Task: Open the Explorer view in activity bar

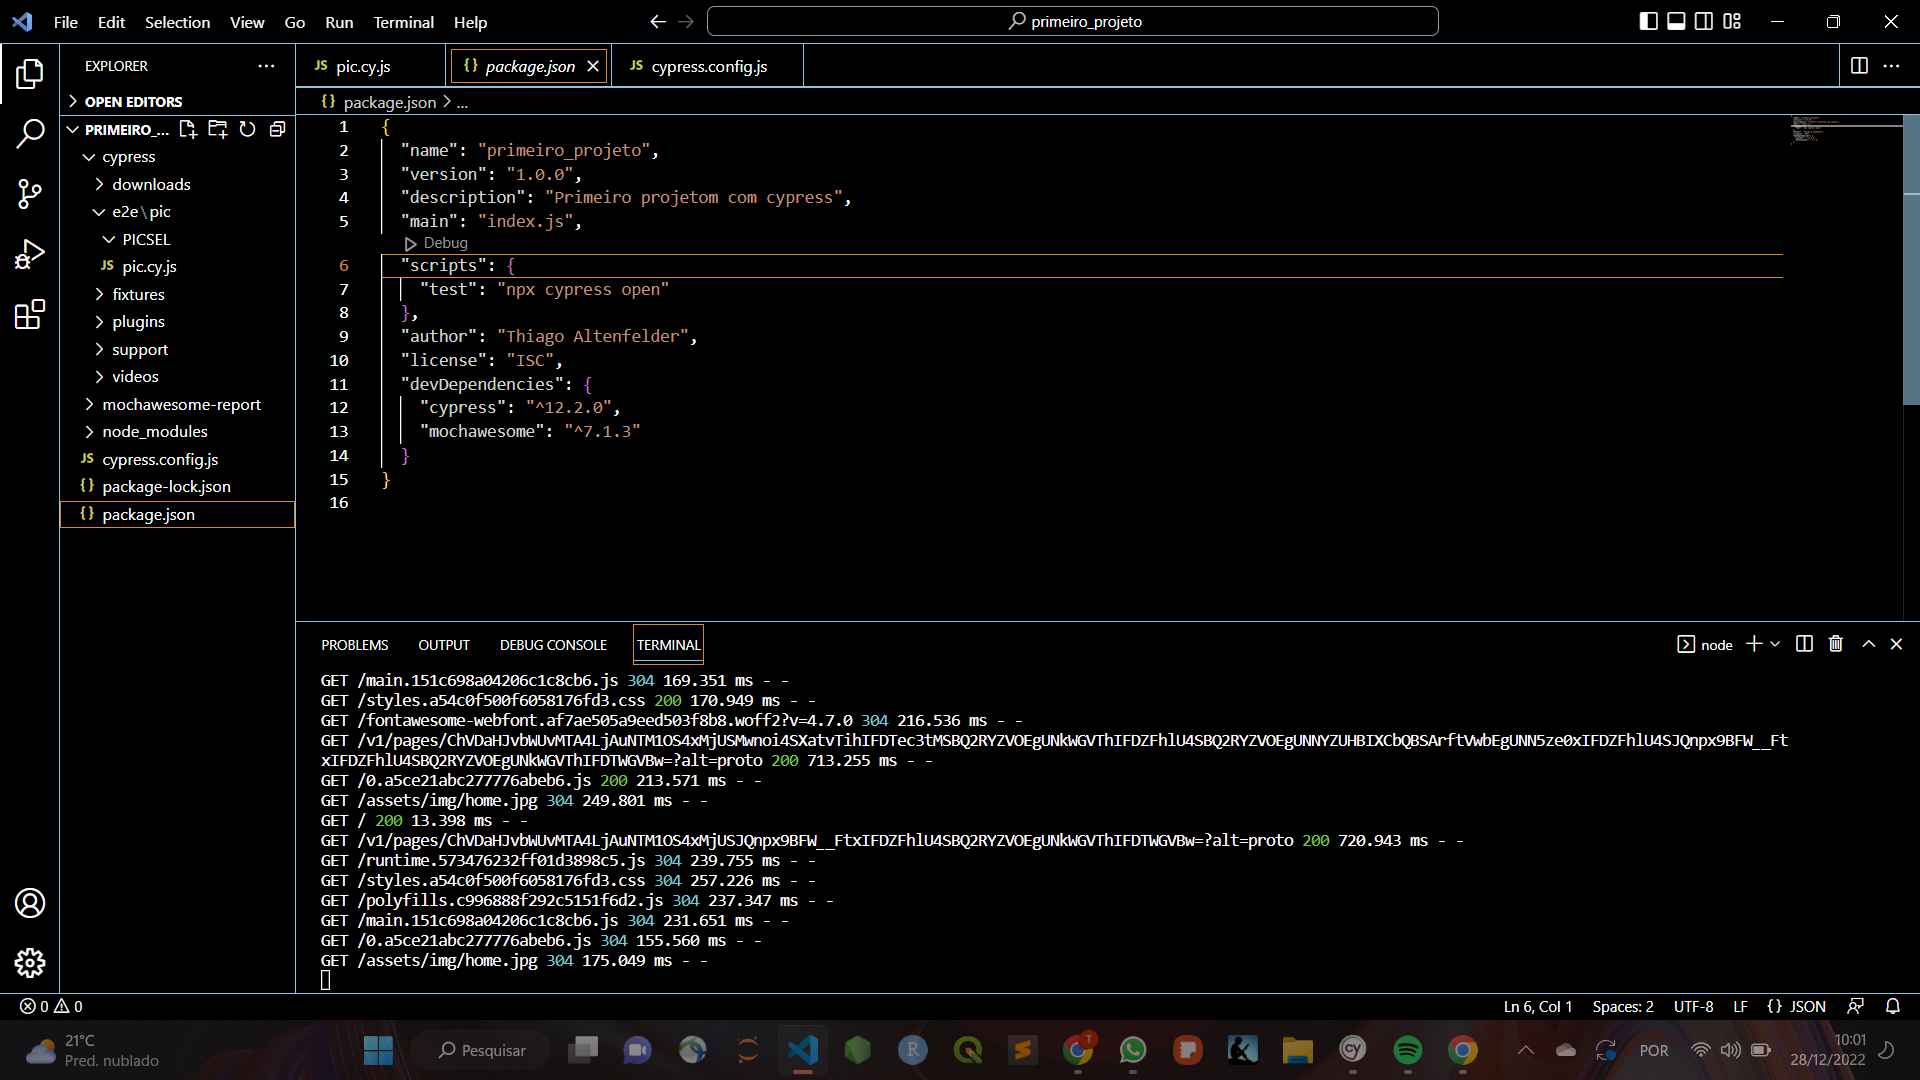Action: [30, 73]
